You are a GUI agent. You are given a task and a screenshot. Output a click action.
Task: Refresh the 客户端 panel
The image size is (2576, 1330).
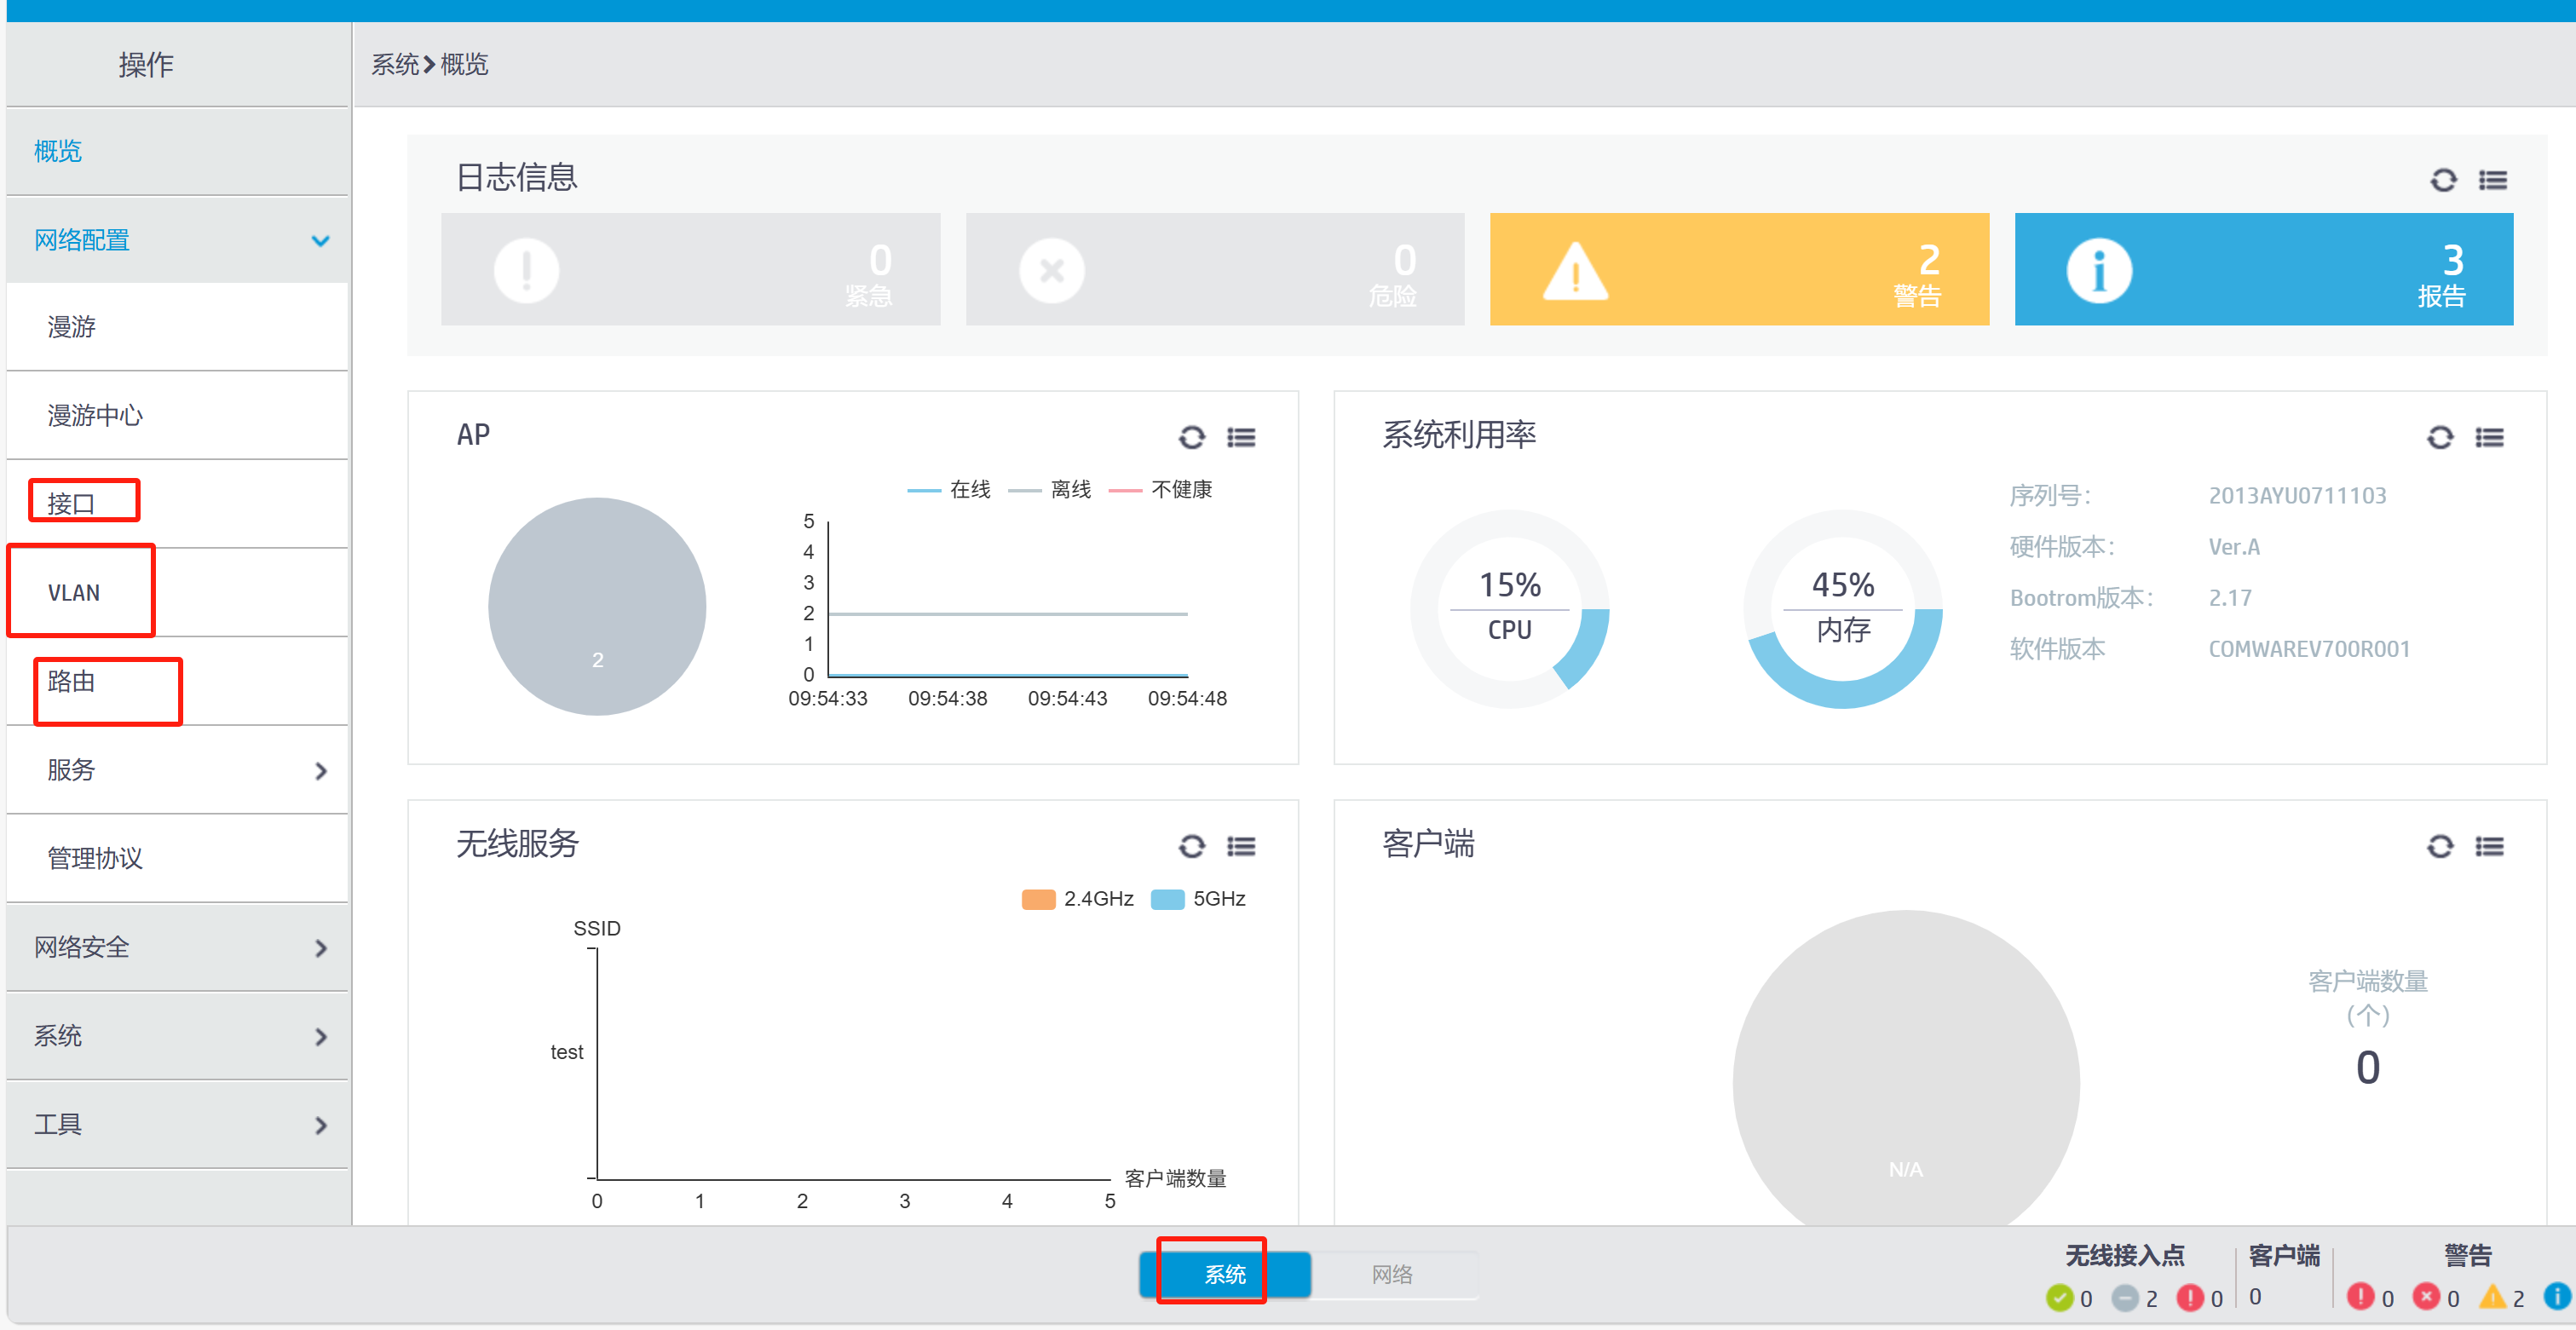click(x=2440, y=846)
